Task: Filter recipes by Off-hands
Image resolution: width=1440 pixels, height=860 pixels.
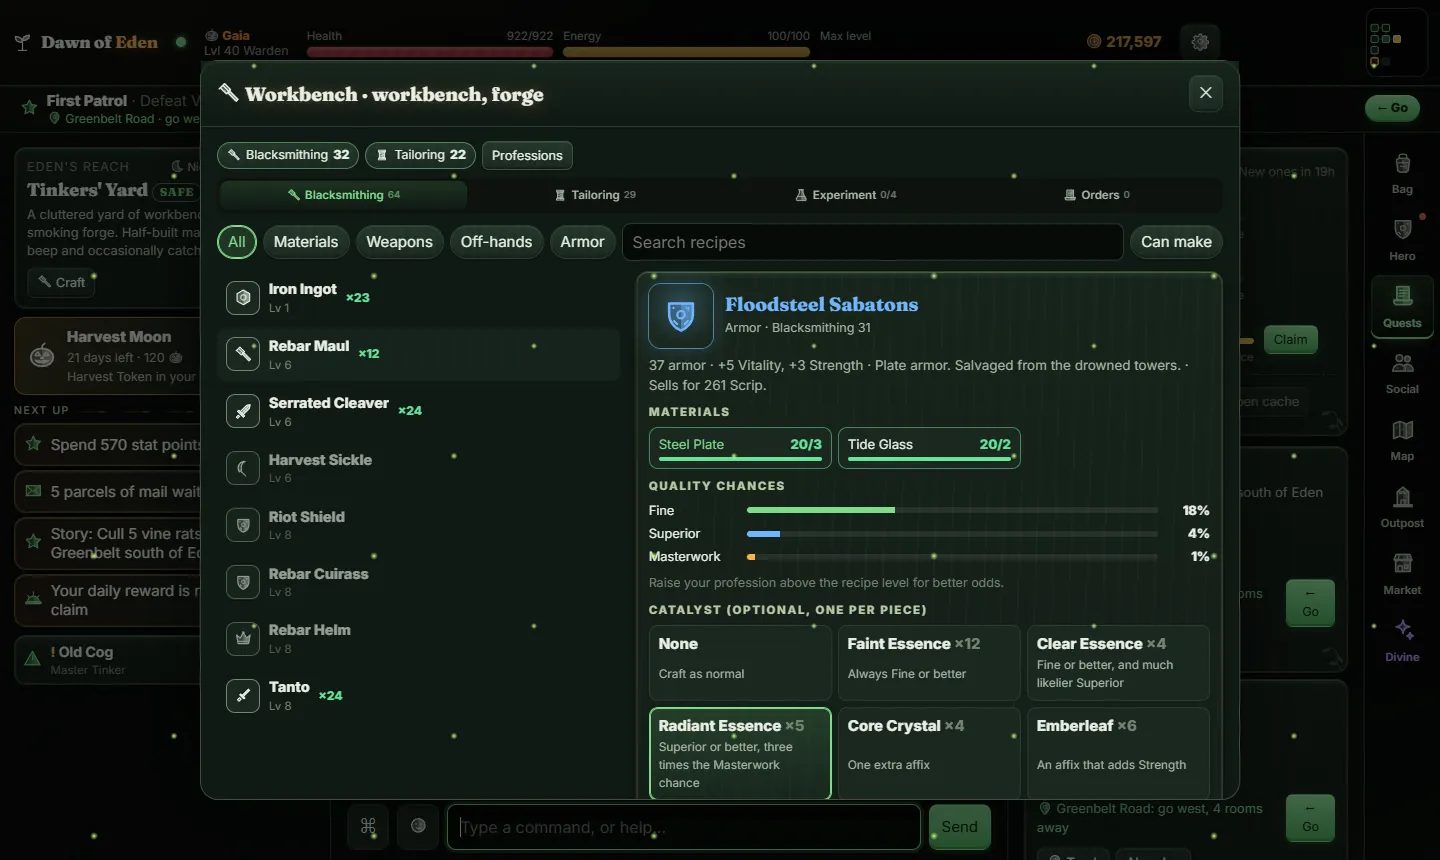Action: click(x=496, y=242)
